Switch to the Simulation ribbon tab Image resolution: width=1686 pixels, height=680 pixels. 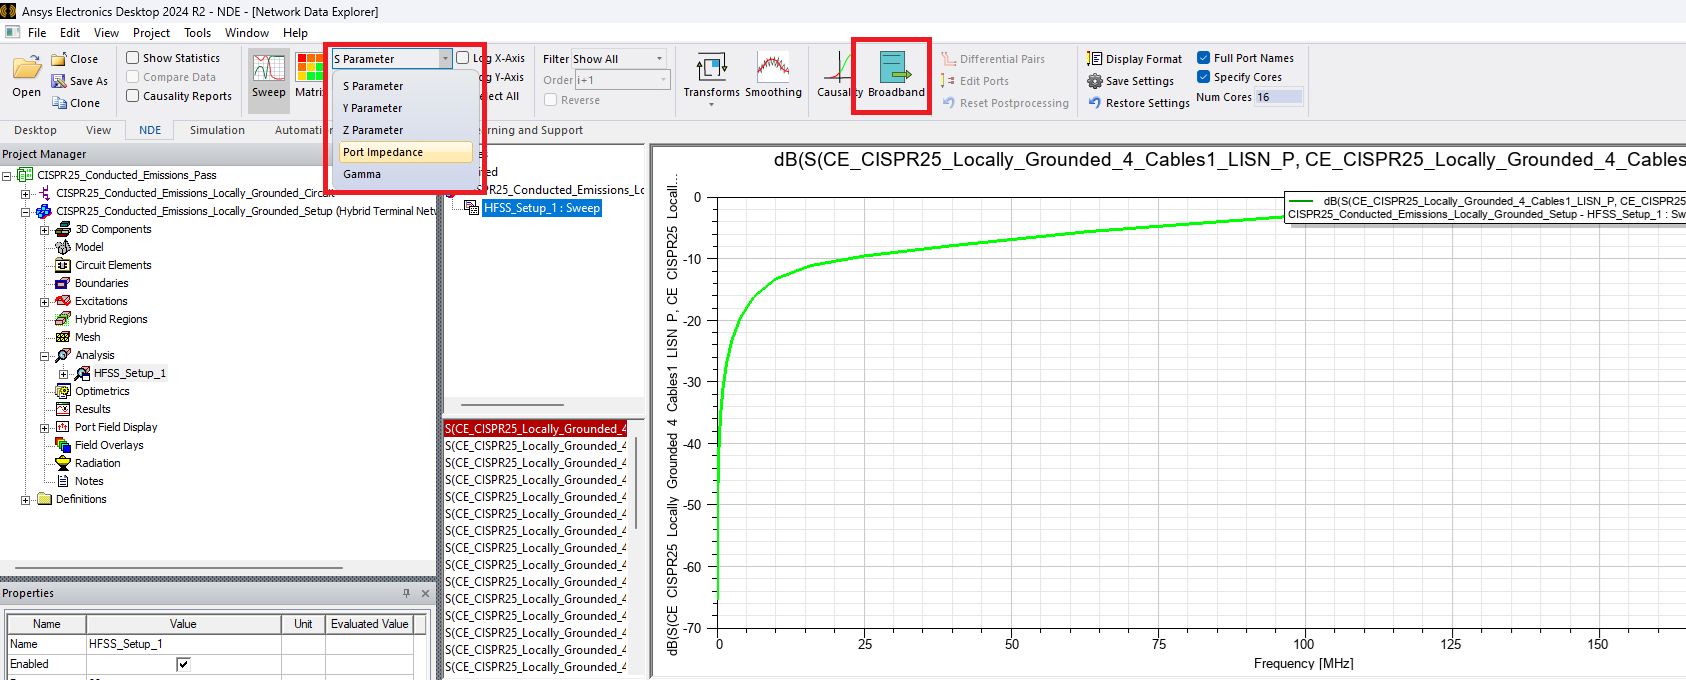[x=217, y=130]
